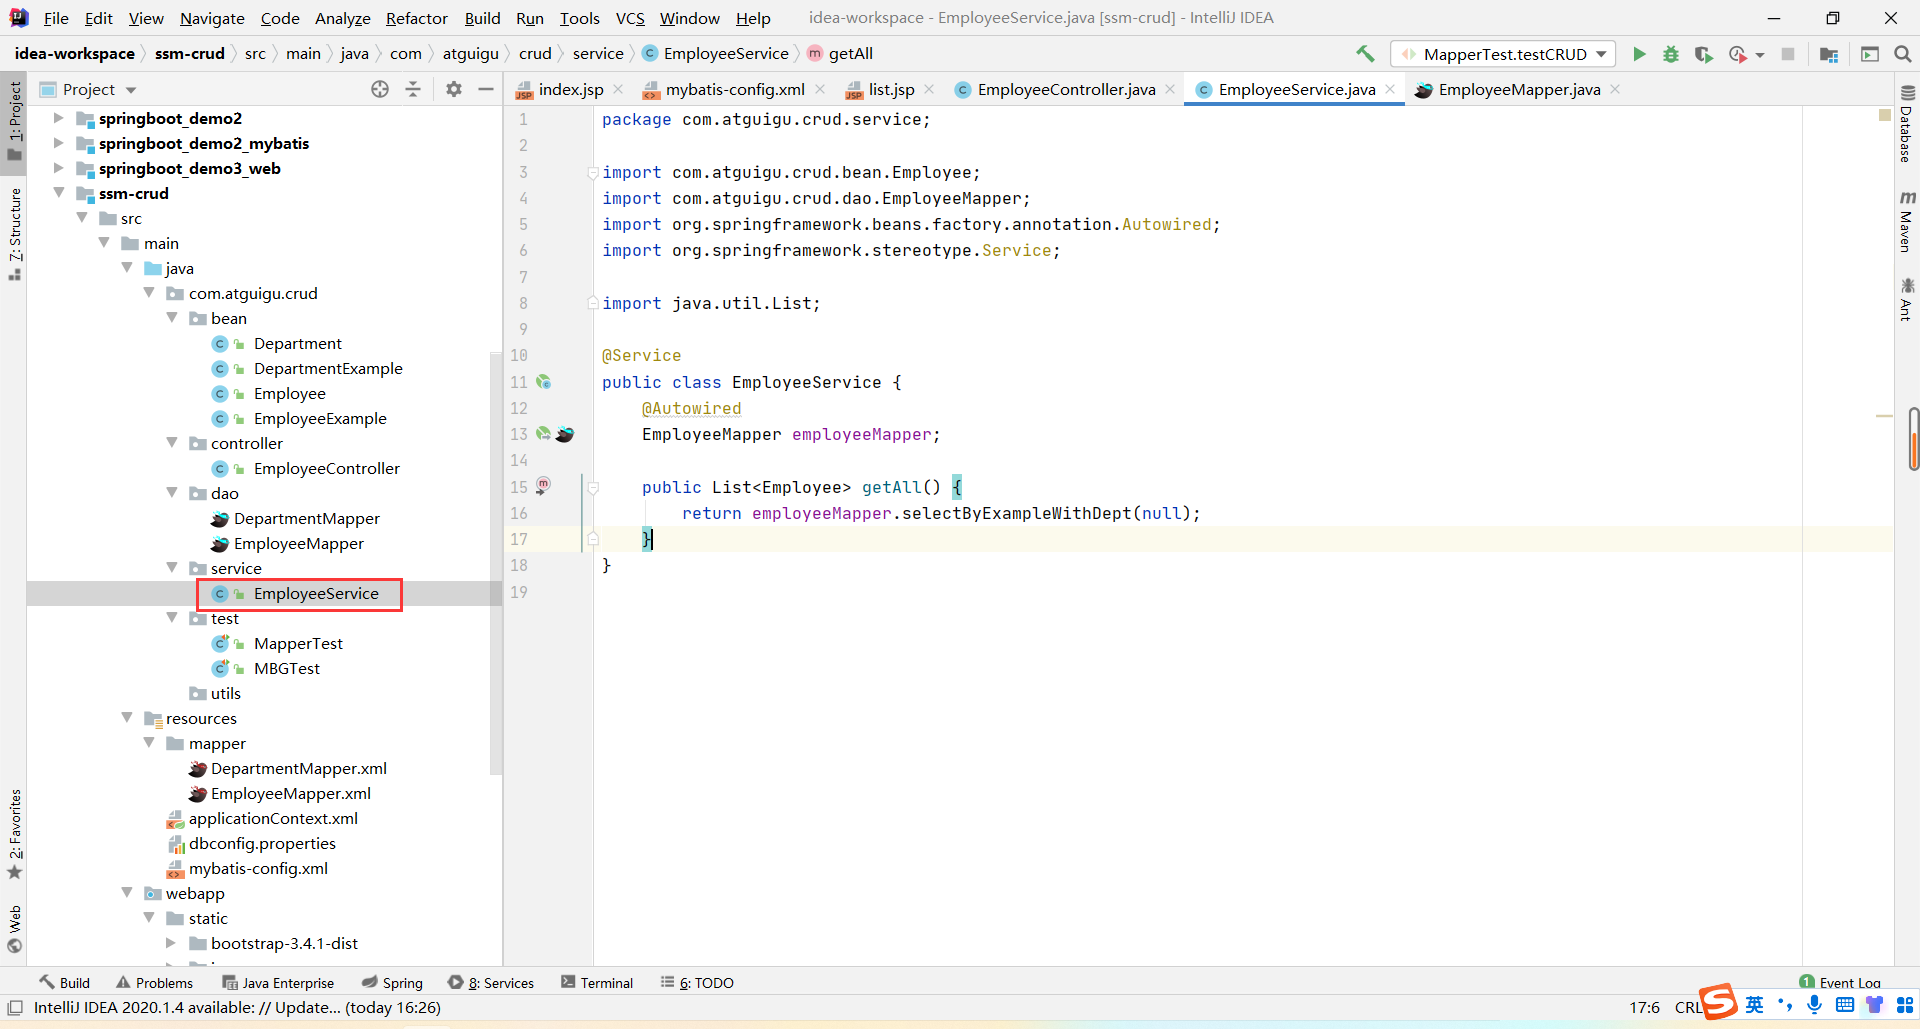Collapse the ssm-crud project node
Screen dimensions: 1920x1029
(59, 193)
